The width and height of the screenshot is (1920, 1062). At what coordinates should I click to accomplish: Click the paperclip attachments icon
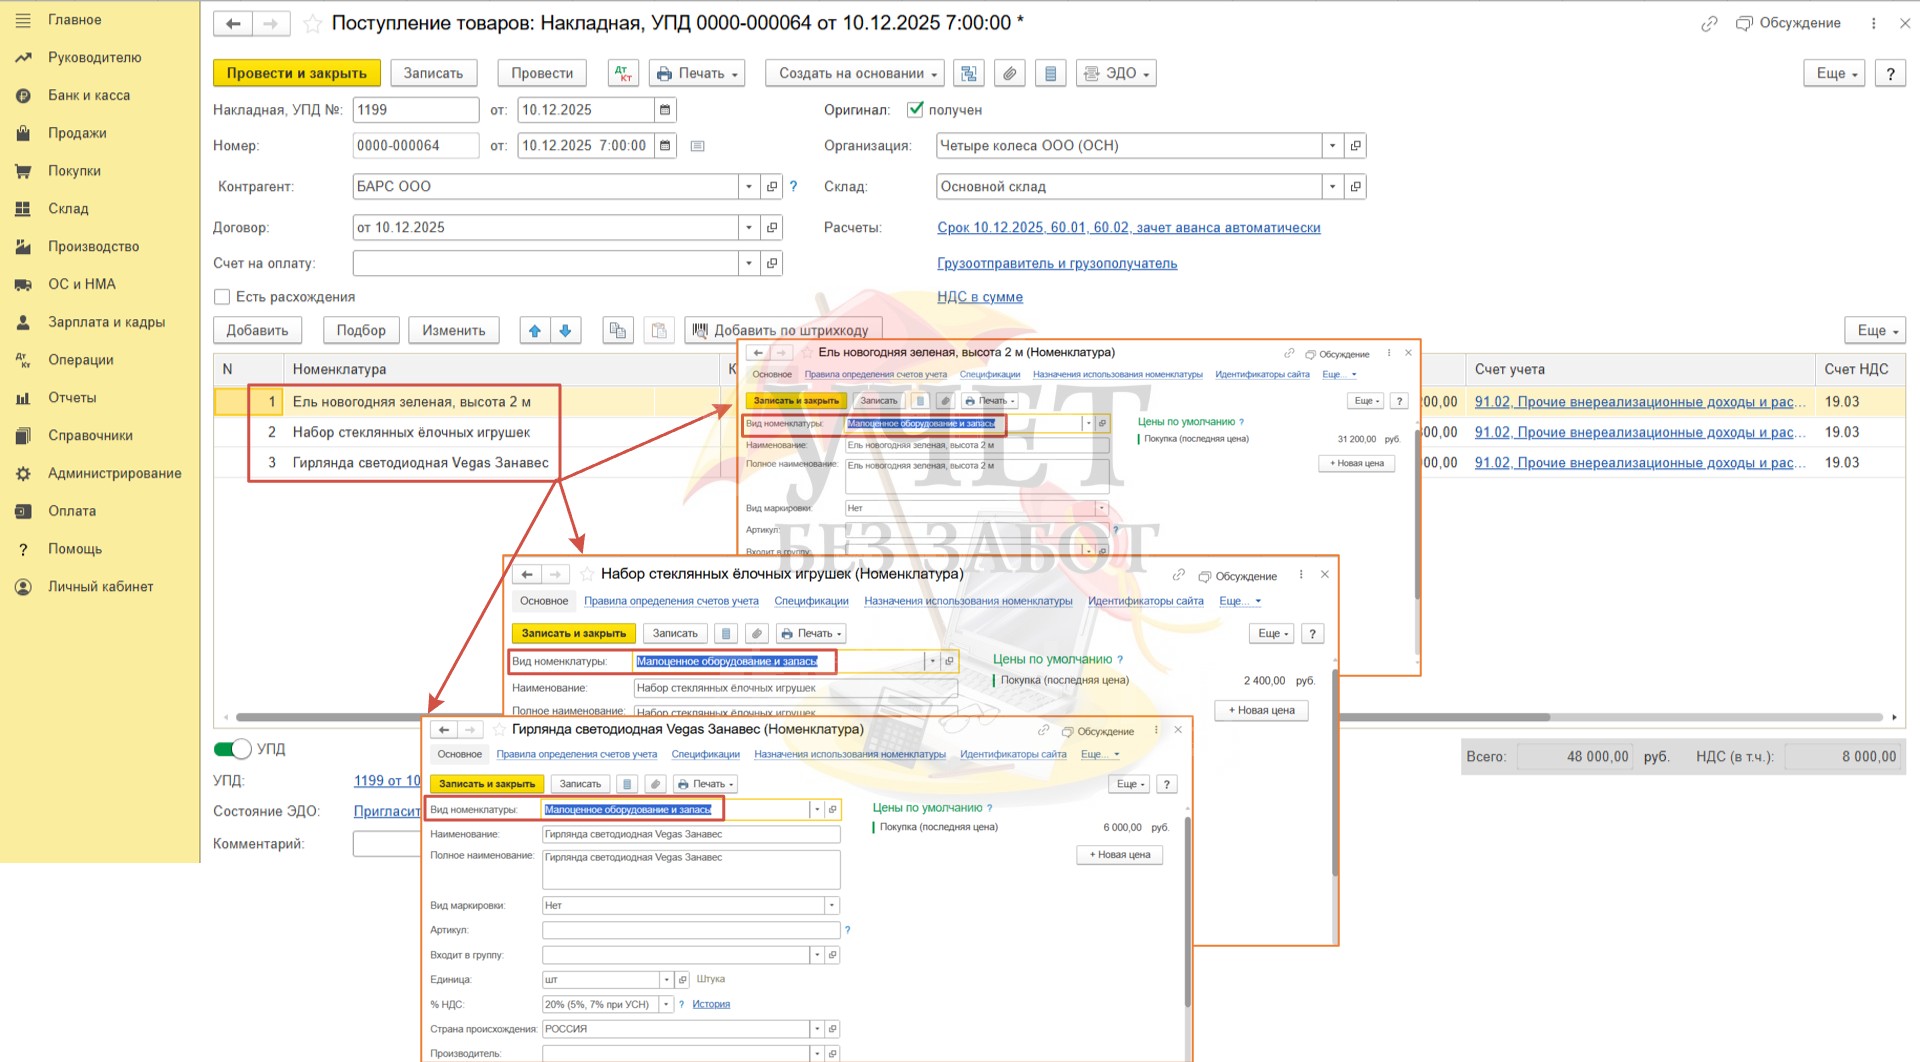click(x=1010, y=73)
